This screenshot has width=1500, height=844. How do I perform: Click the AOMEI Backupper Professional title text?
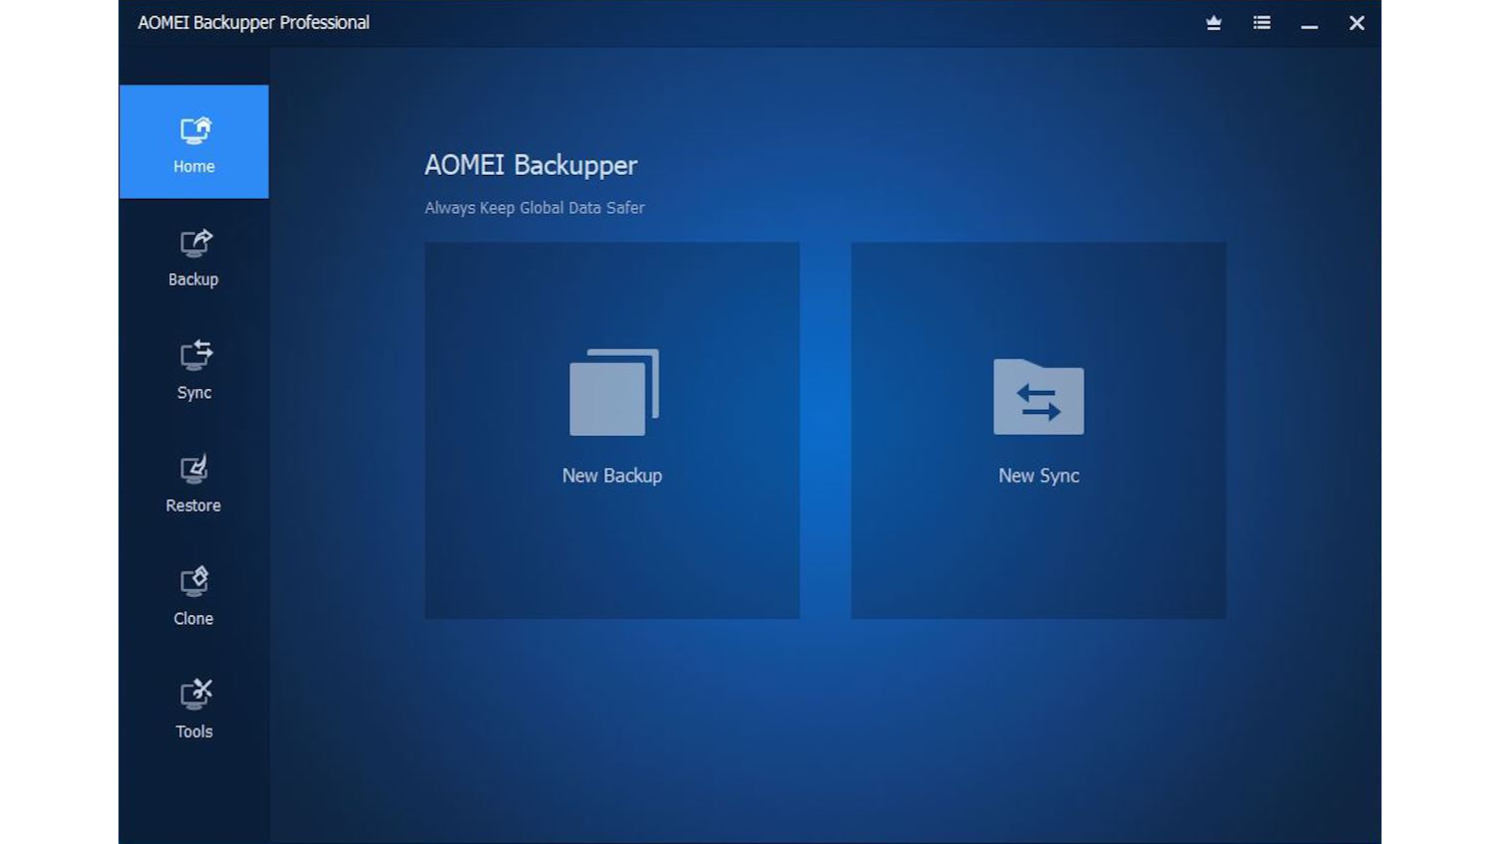point(254,22)
